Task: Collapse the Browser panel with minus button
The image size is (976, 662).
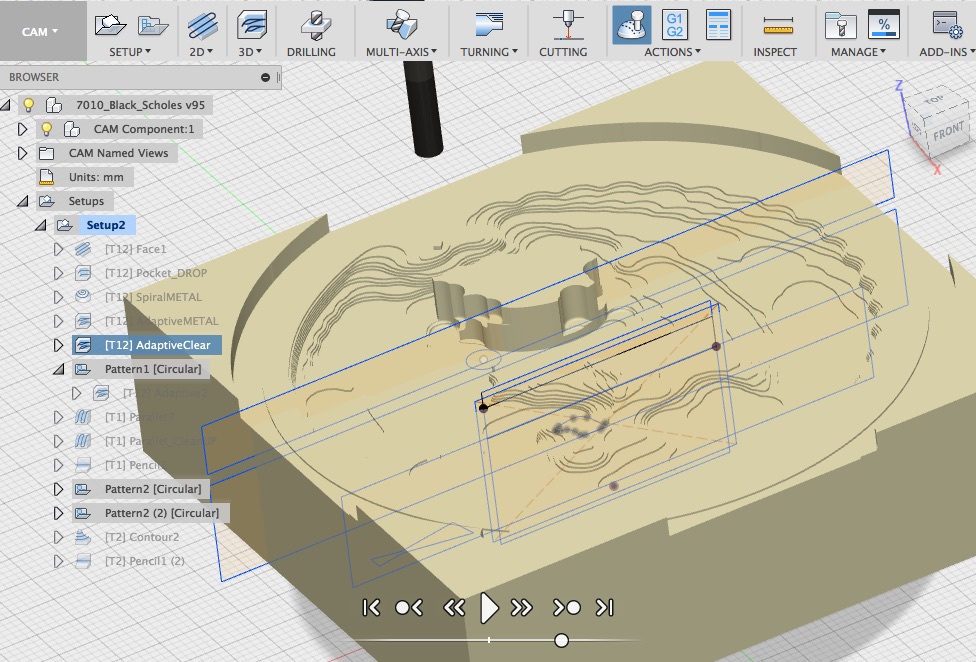Action: click(x=265, y=77)
